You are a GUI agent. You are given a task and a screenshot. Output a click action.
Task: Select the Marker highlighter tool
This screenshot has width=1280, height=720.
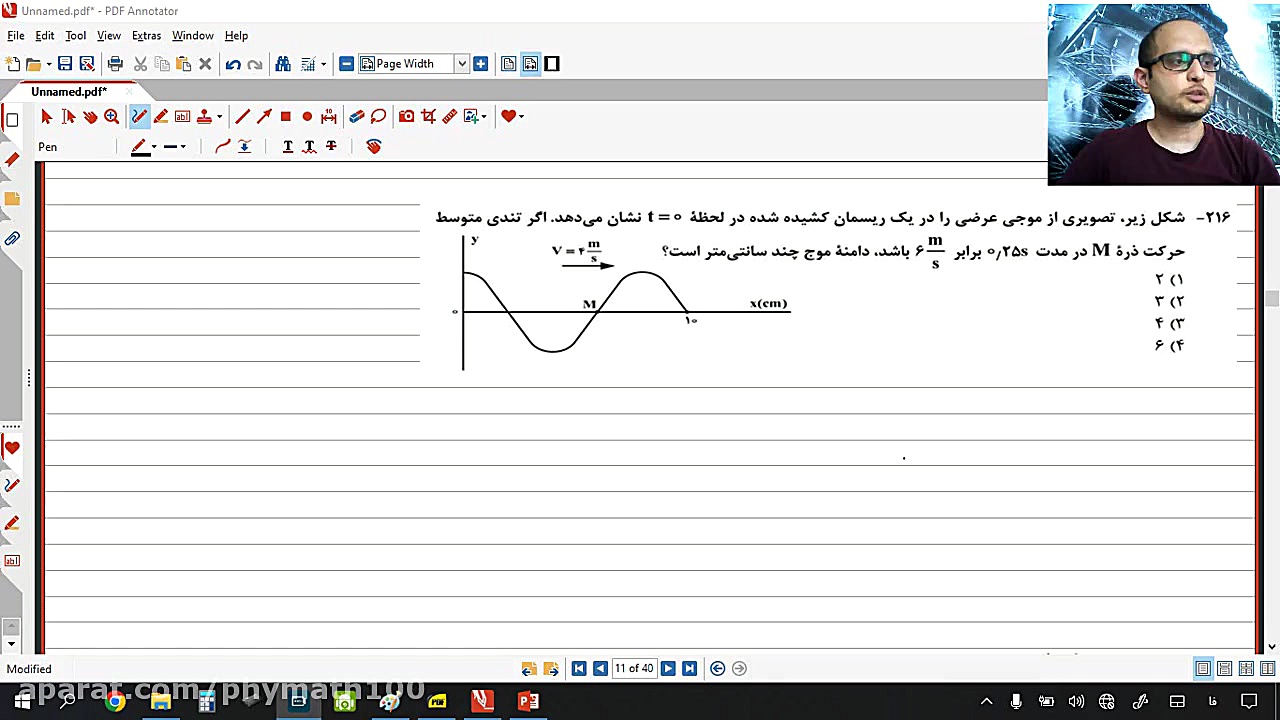point(161,117)
